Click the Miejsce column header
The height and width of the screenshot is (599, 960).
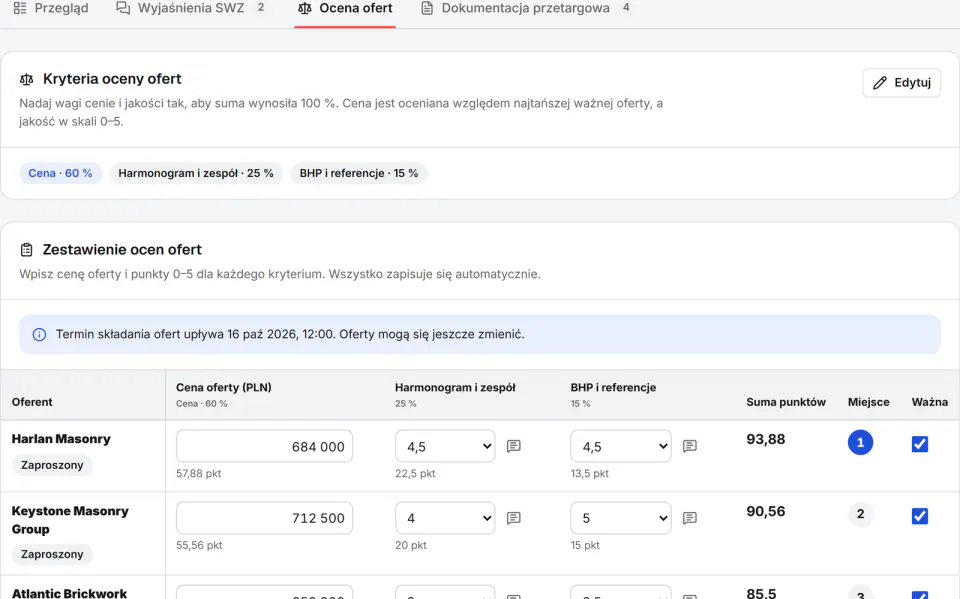pos(869,402)
